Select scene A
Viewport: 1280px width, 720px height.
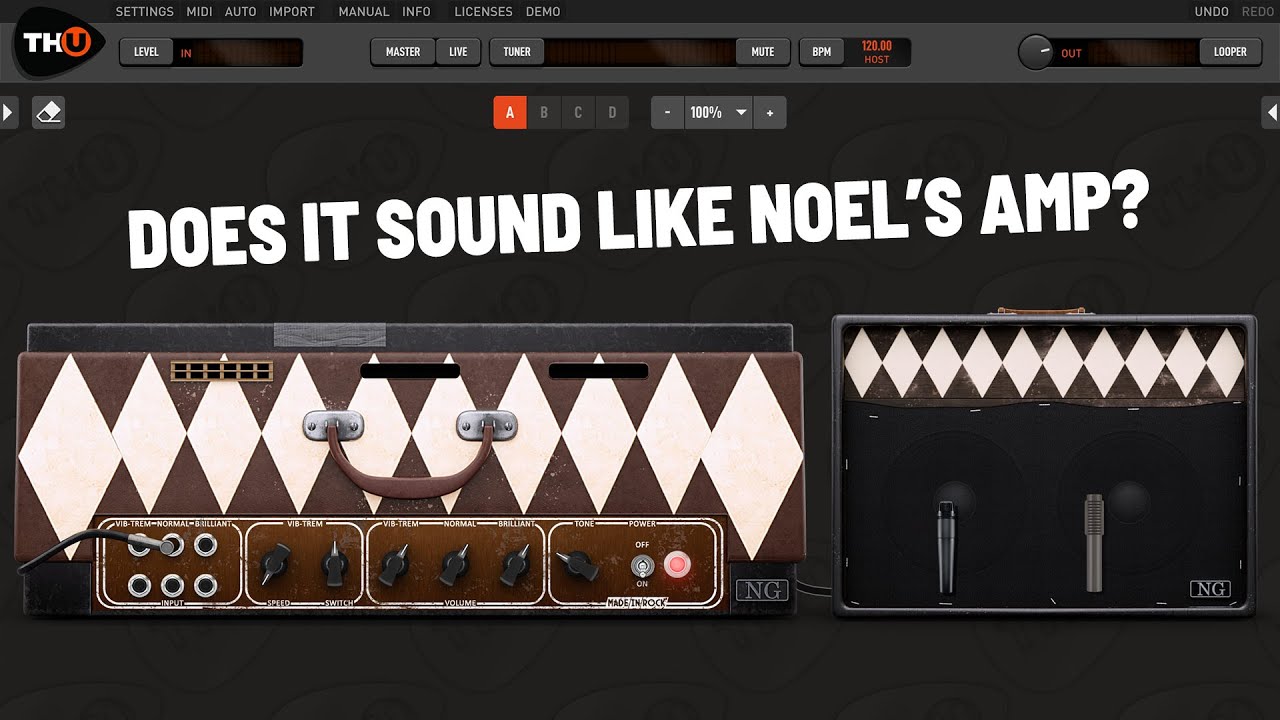(510, 113)
